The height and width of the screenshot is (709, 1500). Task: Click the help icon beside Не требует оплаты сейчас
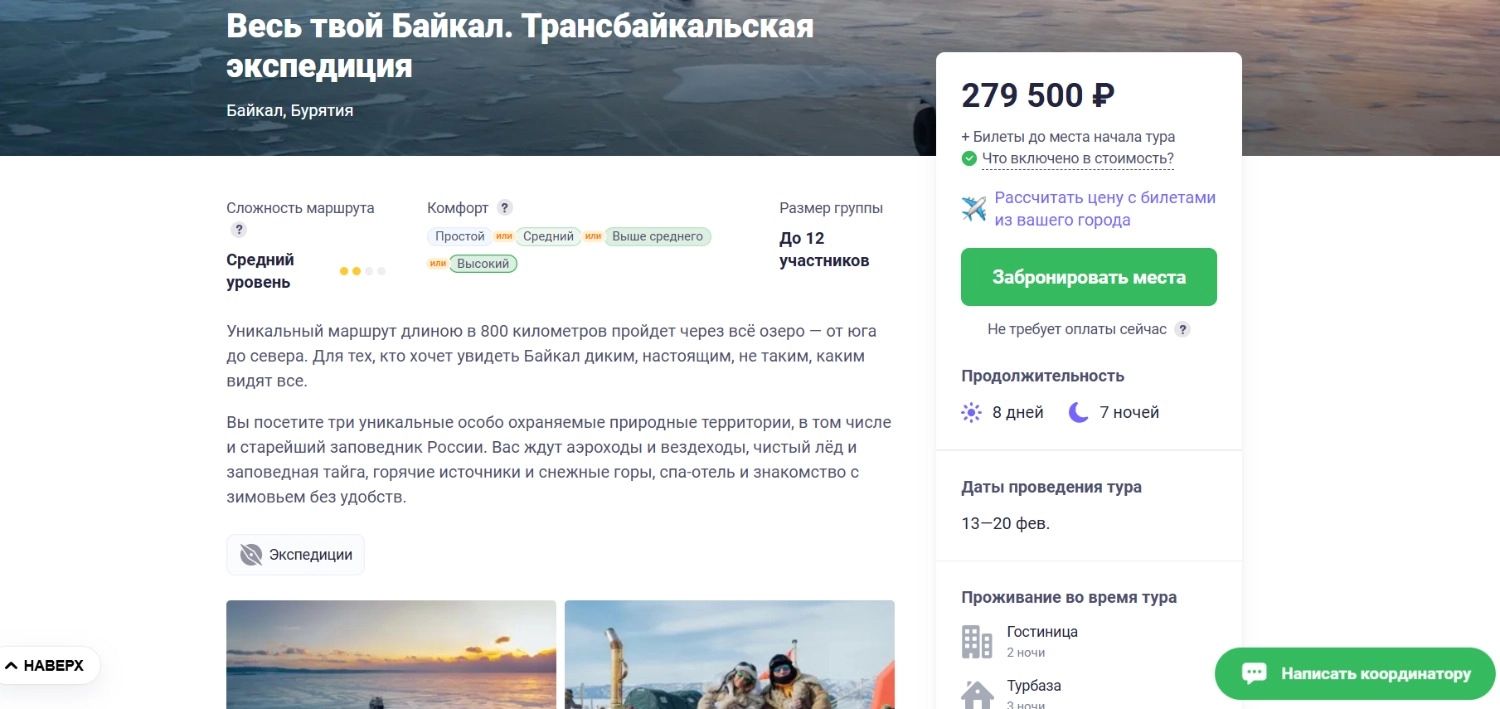click(x=1183, y=329)
